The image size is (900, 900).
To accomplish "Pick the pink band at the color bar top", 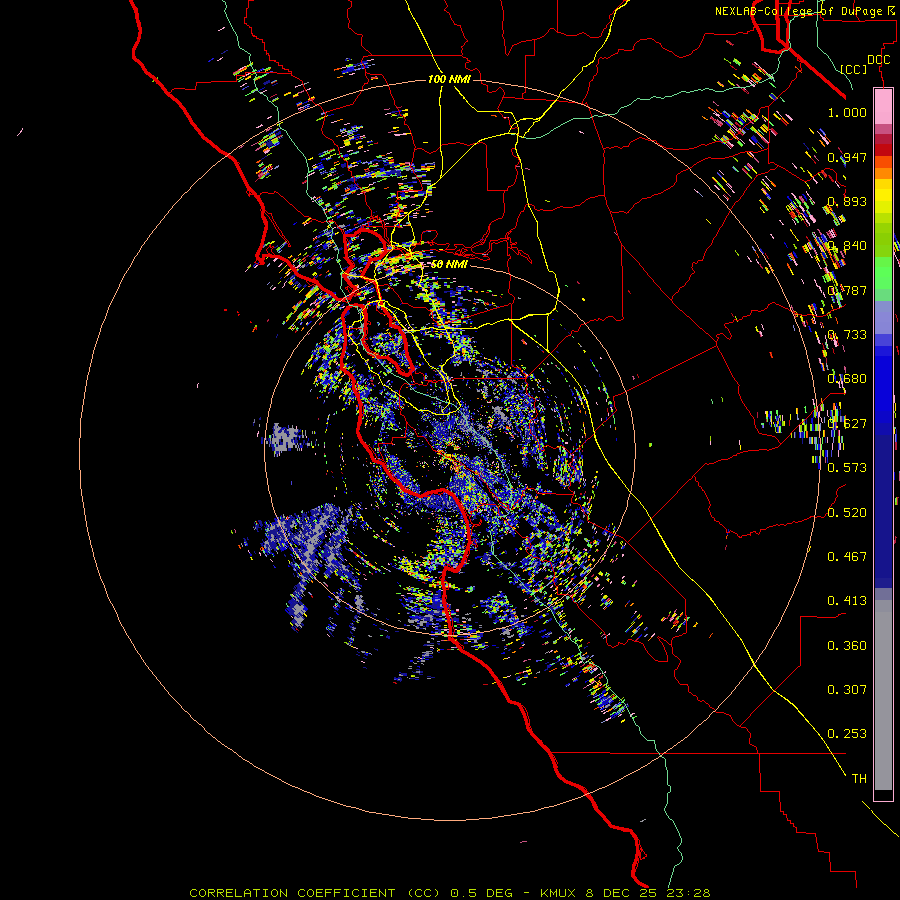I will (883, 107).
